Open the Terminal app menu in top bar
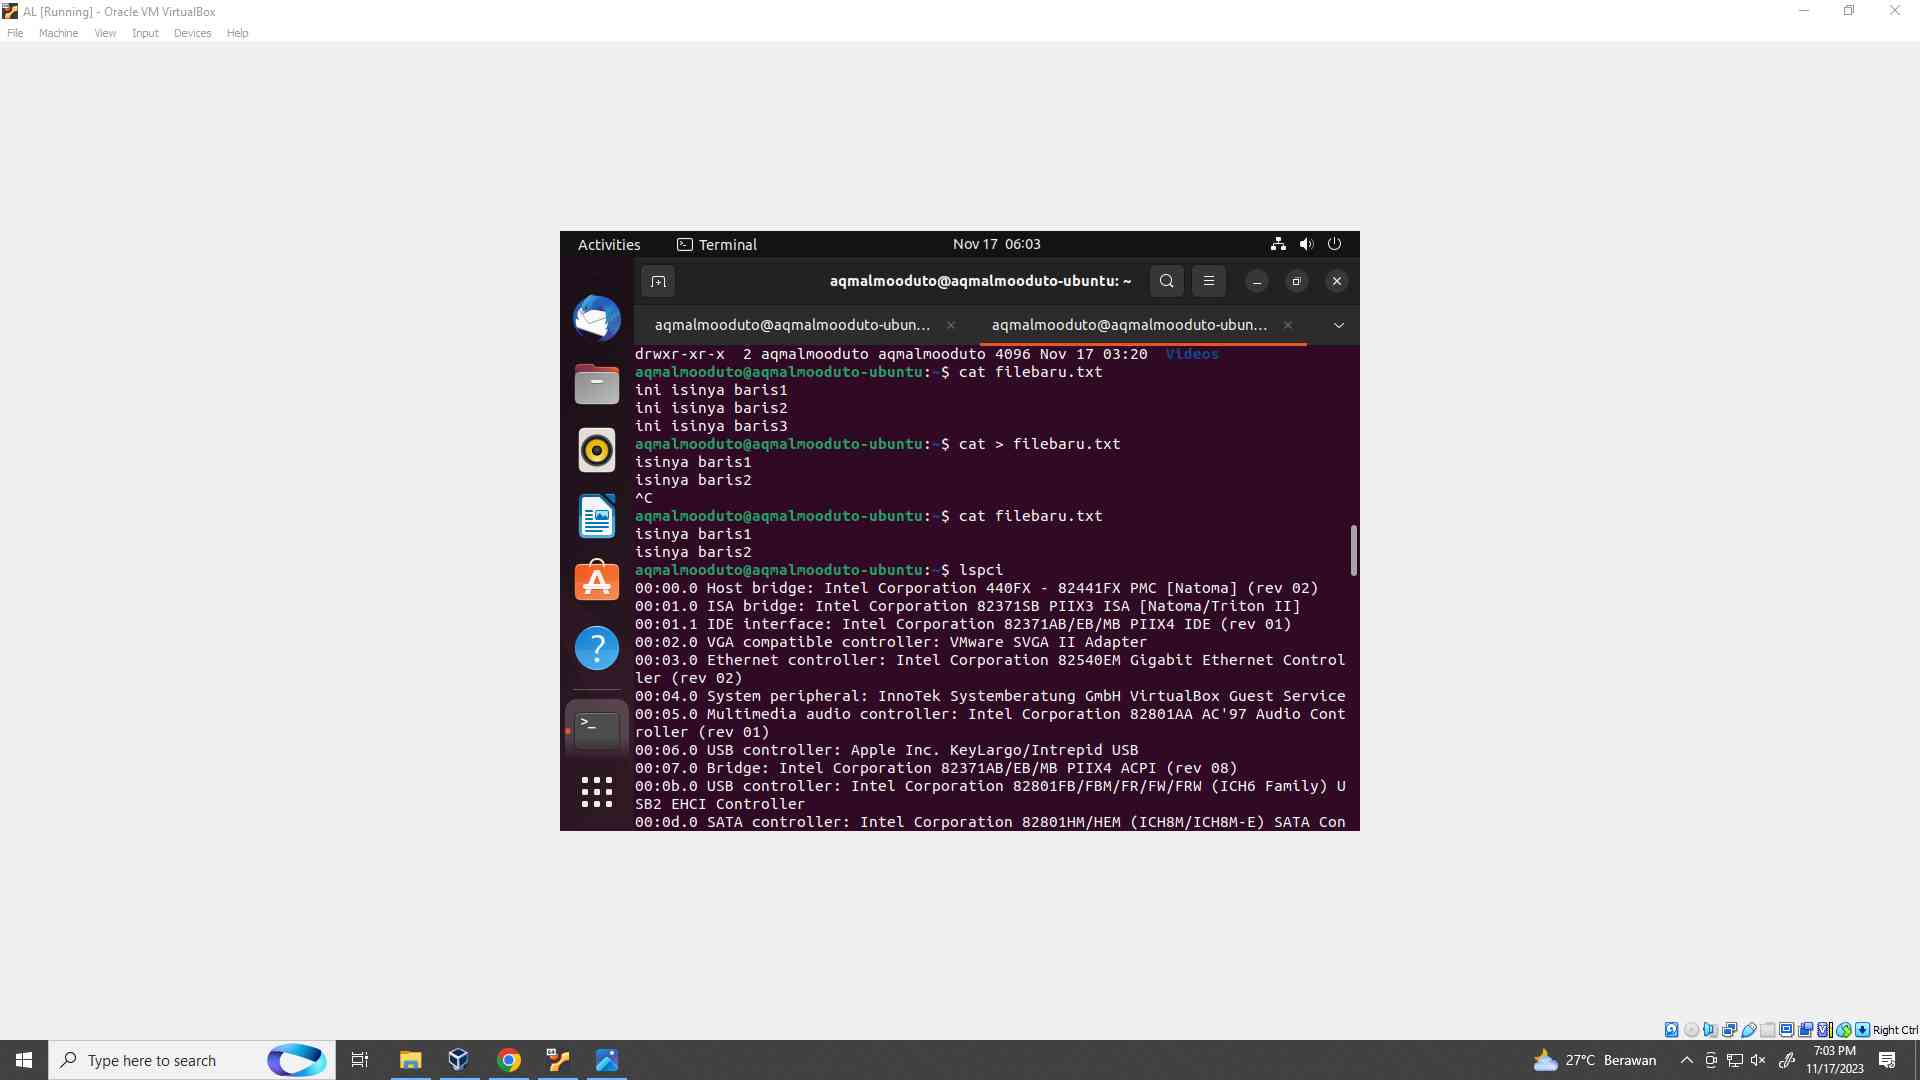Viewport: 1920px width, 1080px height. pos(717,244)
